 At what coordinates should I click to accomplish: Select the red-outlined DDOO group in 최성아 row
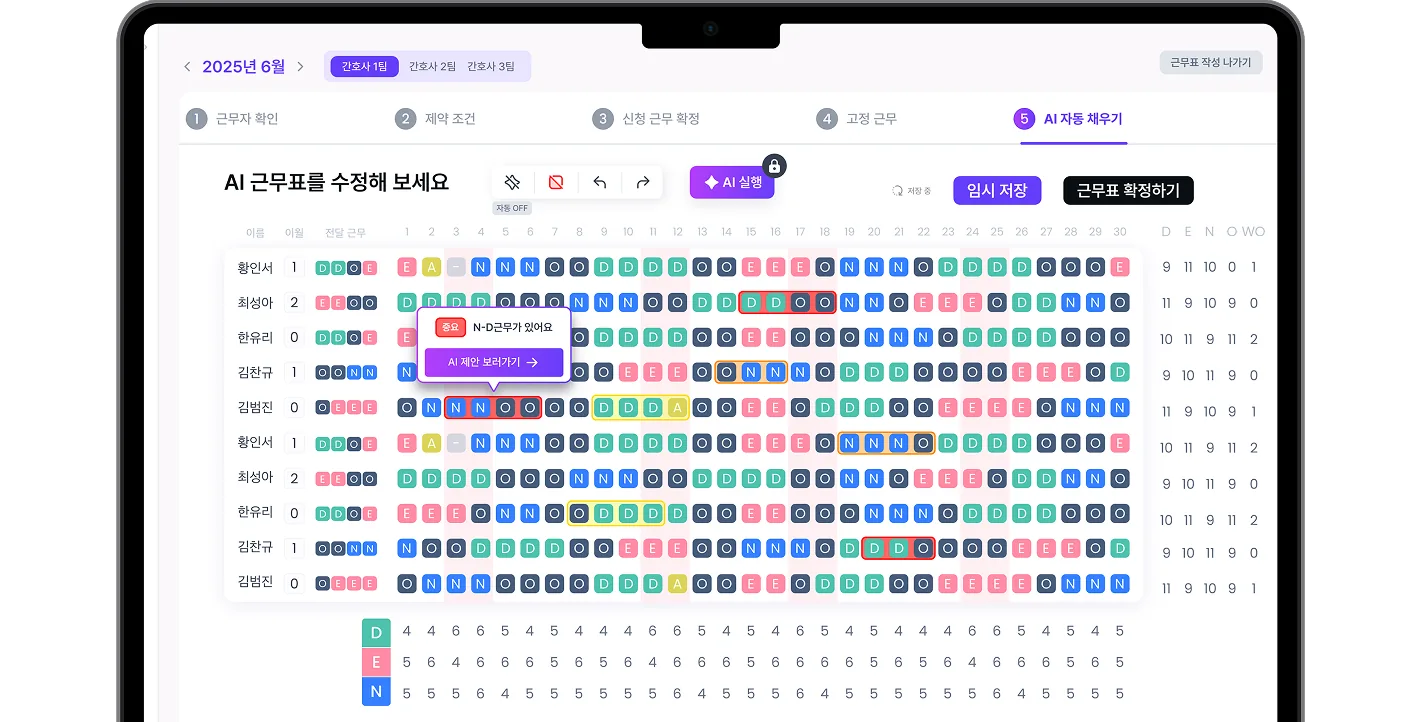[x=788, y=302]
